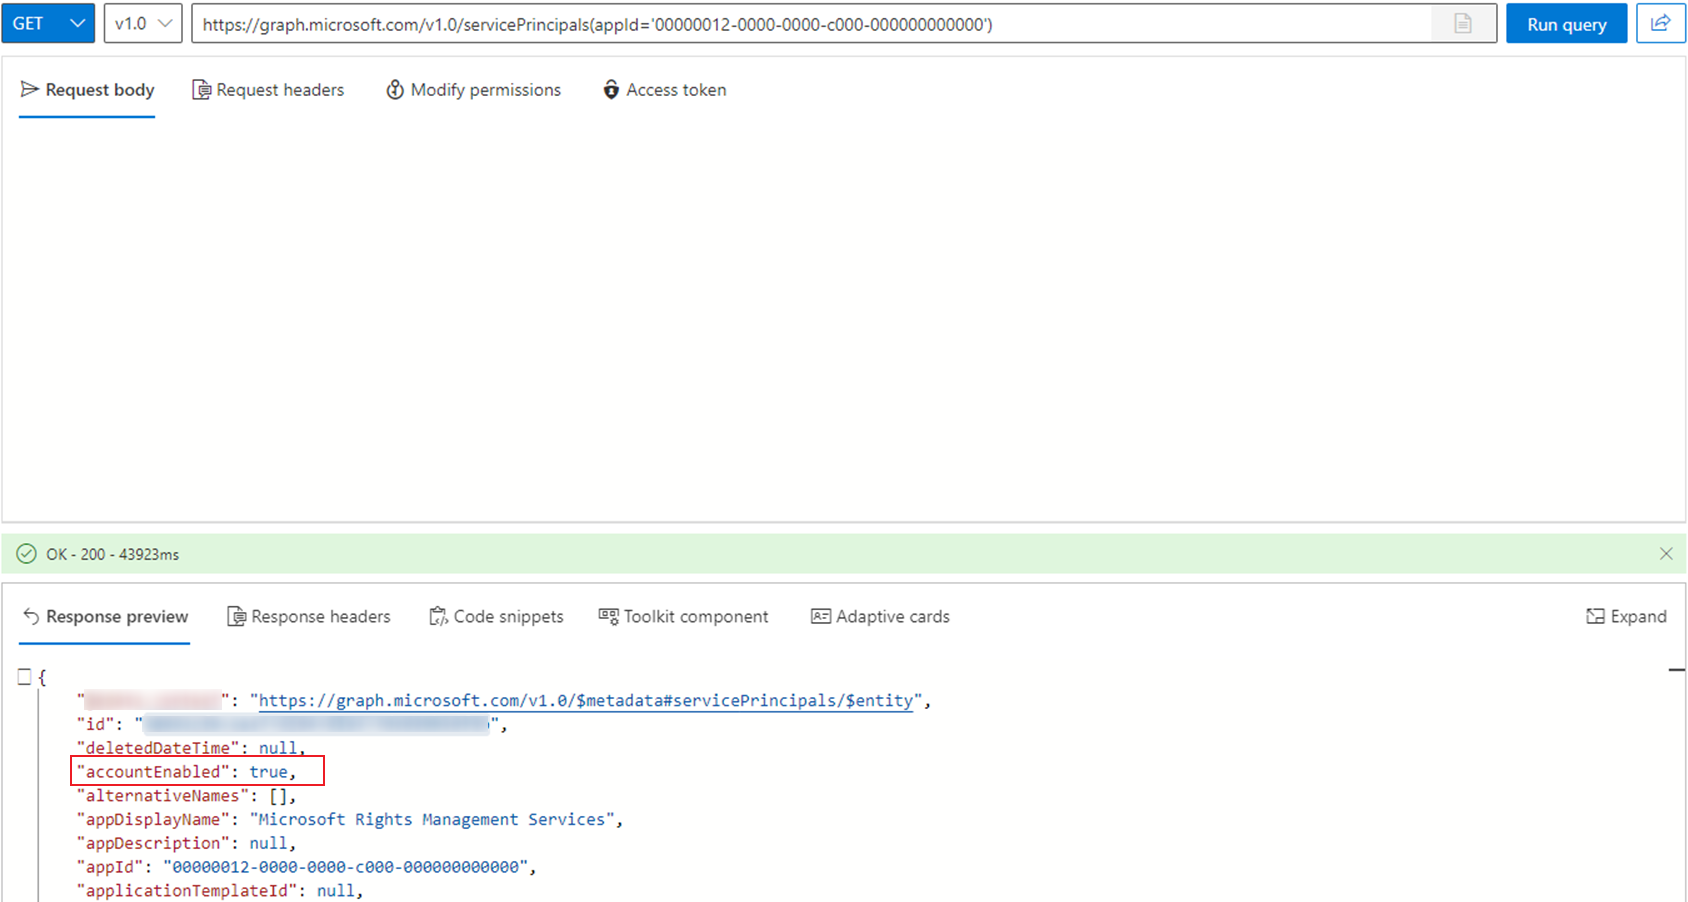Collapse the JSON root object
Viewport: 1688px width, 902px height.
coord(25,677)
